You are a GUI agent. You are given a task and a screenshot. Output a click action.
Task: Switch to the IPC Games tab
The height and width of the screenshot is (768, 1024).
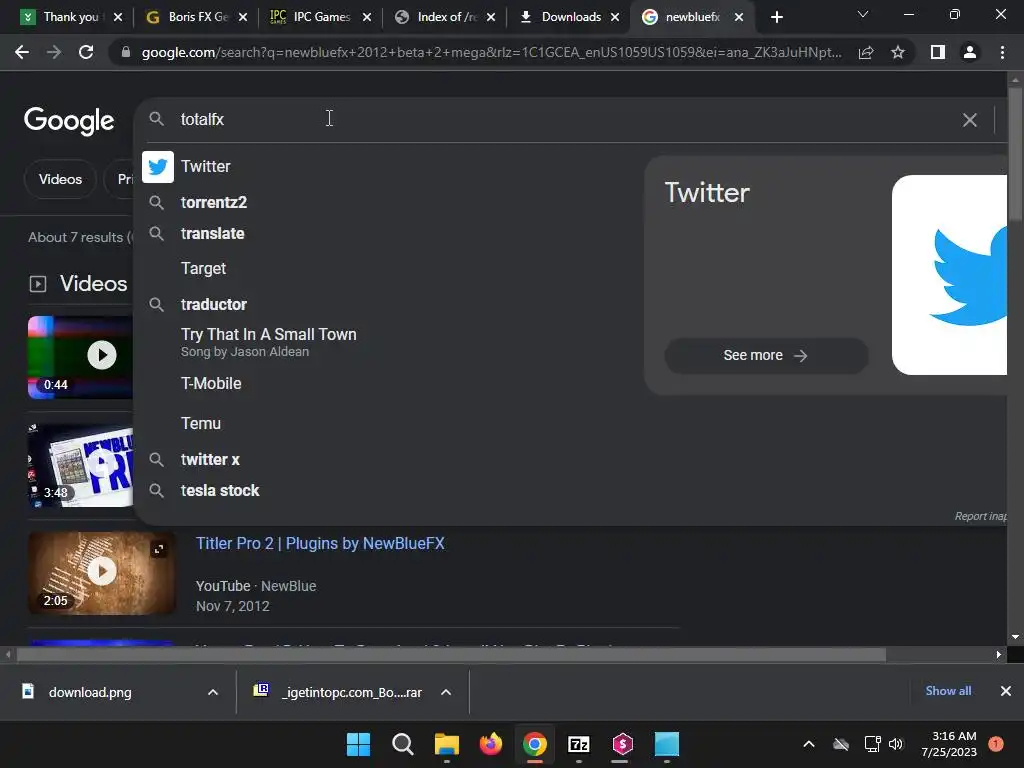(321, 17)
